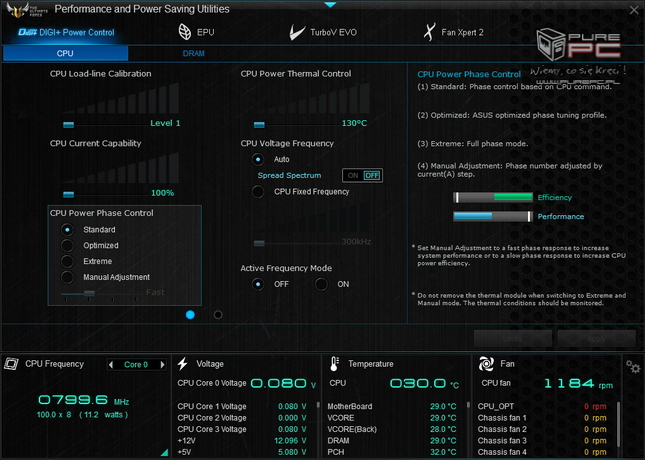Select next core with right arrow

click(x=162, y=365)
